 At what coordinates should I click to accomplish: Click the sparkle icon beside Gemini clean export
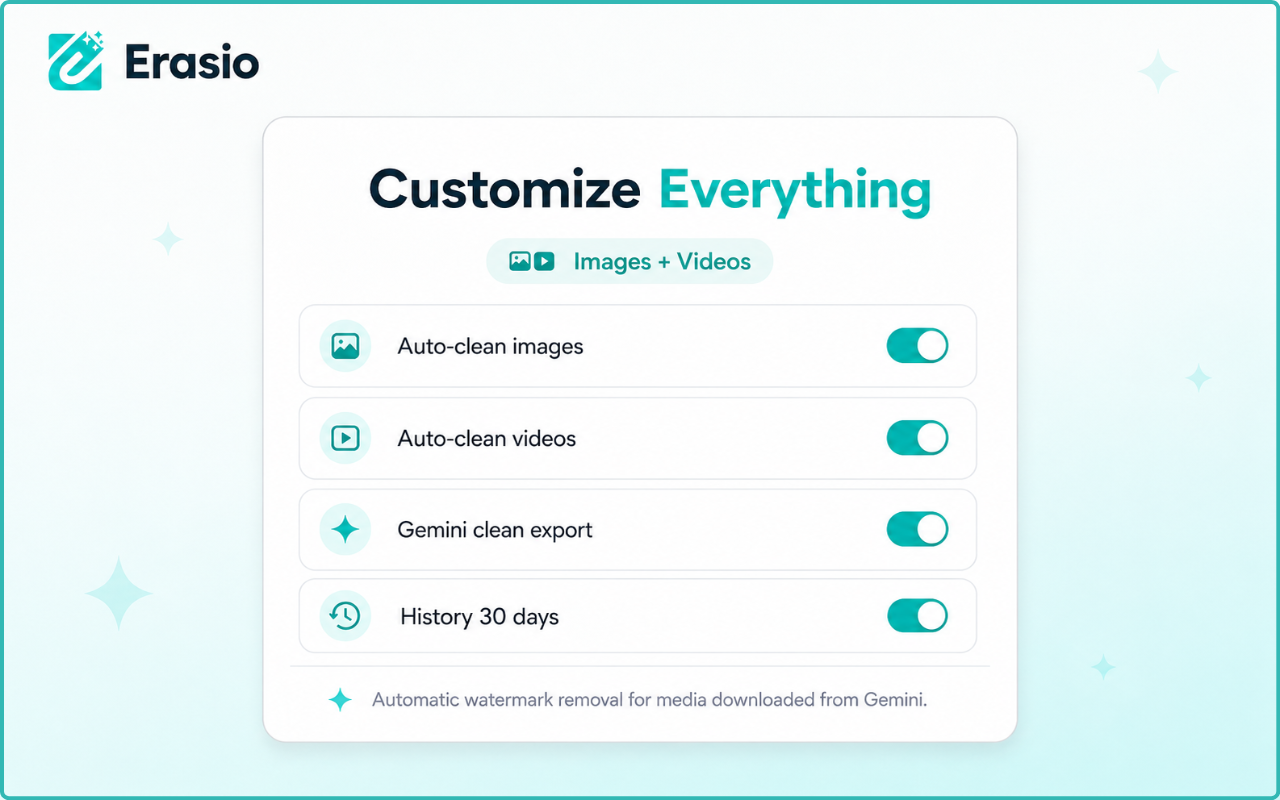point(345,529)
